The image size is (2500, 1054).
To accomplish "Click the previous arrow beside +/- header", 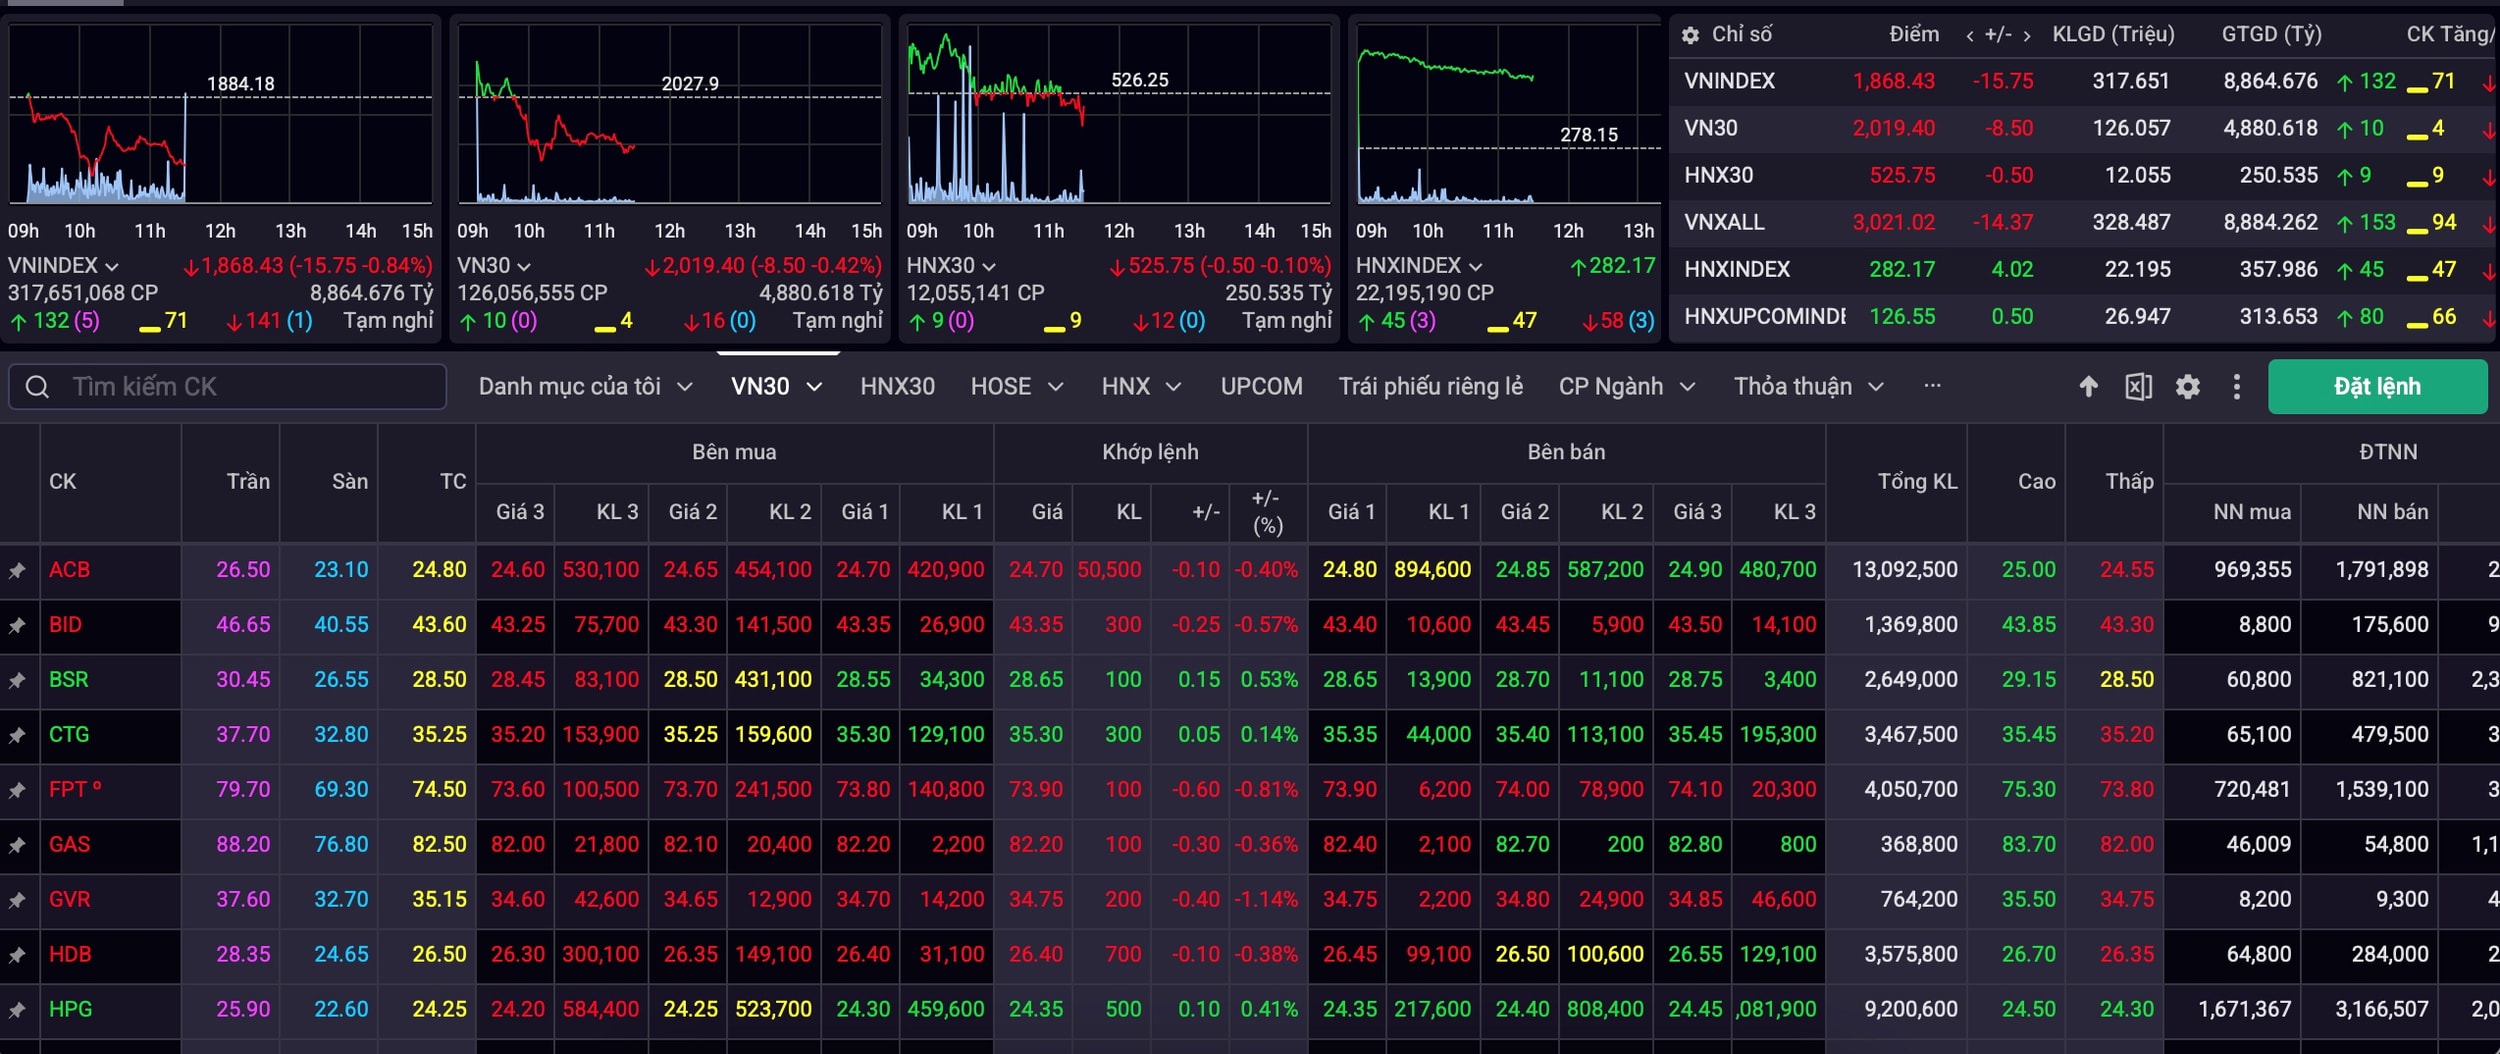I will click(x=1969, y=35).
